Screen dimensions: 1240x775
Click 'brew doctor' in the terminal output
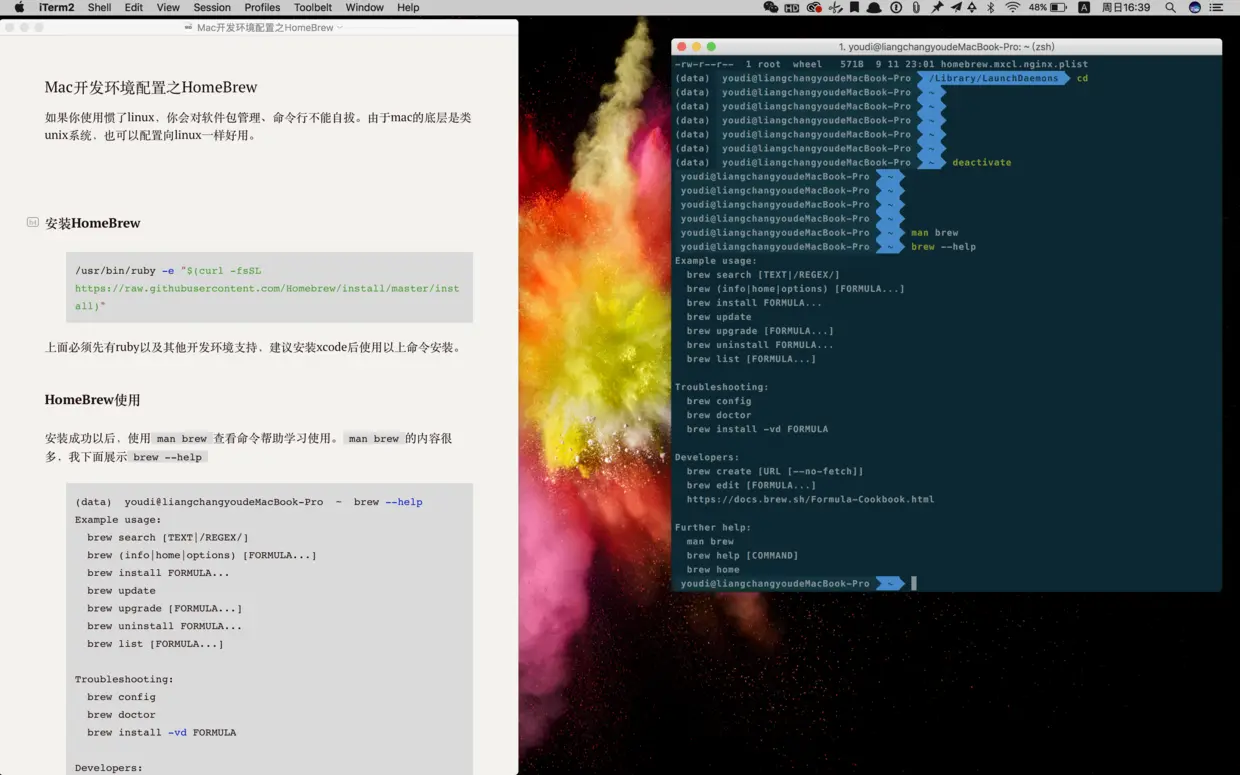pos(719,415)
